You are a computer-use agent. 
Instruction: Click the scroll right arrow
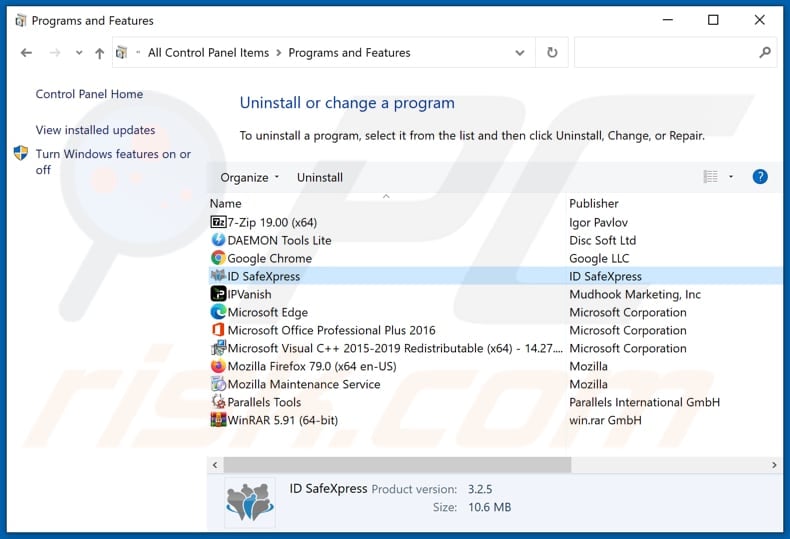(774, 465)
